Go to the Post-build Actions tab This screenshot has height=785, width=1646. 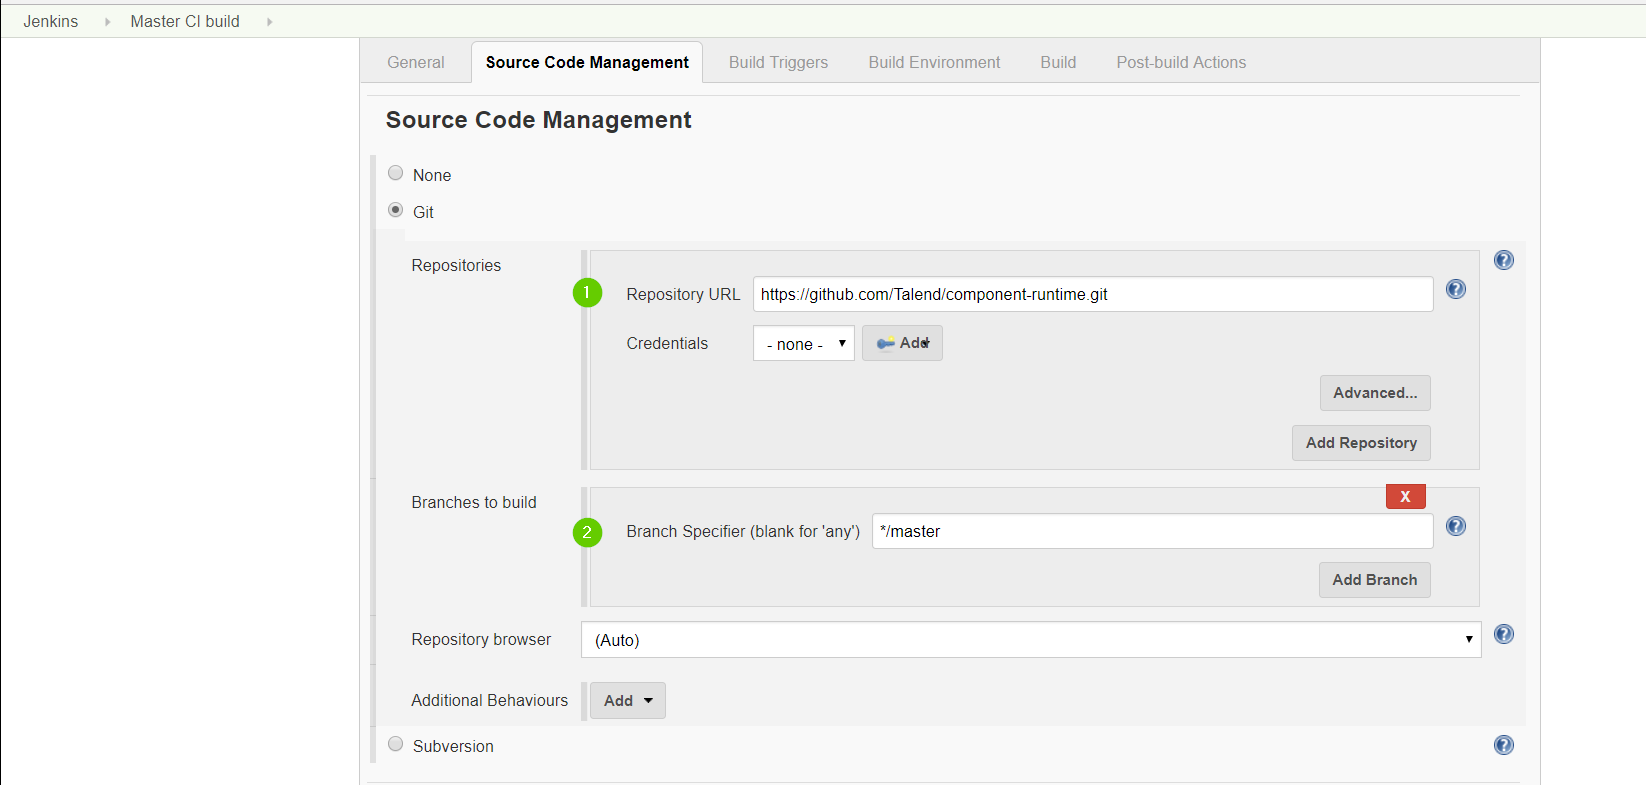point(1180,62)
